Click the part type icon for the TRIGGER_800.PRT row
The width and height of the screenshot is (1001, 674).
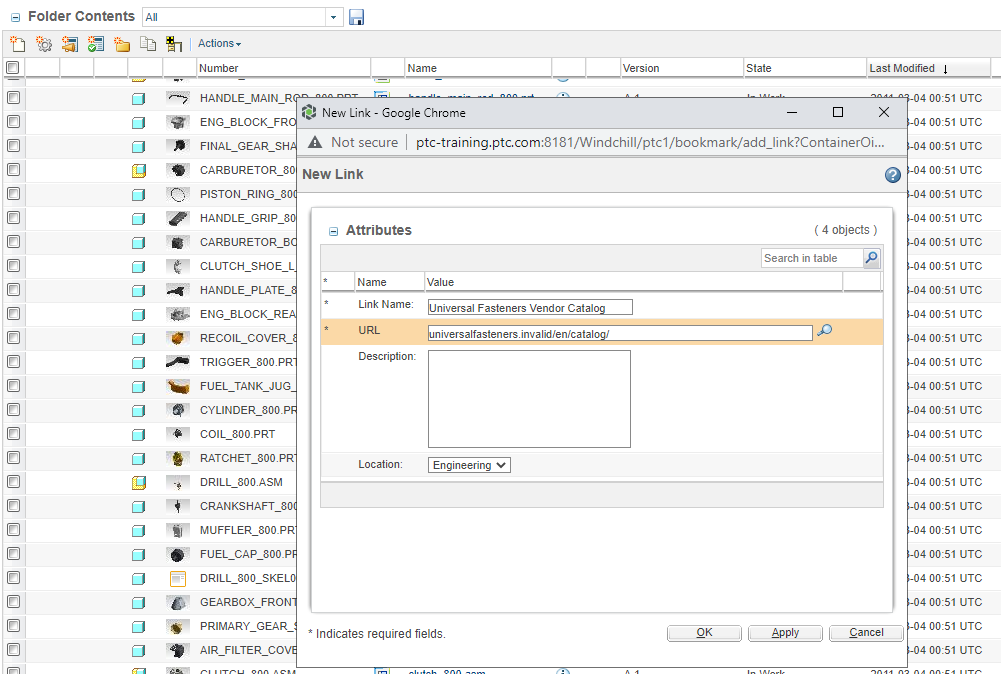coord(139,363)
